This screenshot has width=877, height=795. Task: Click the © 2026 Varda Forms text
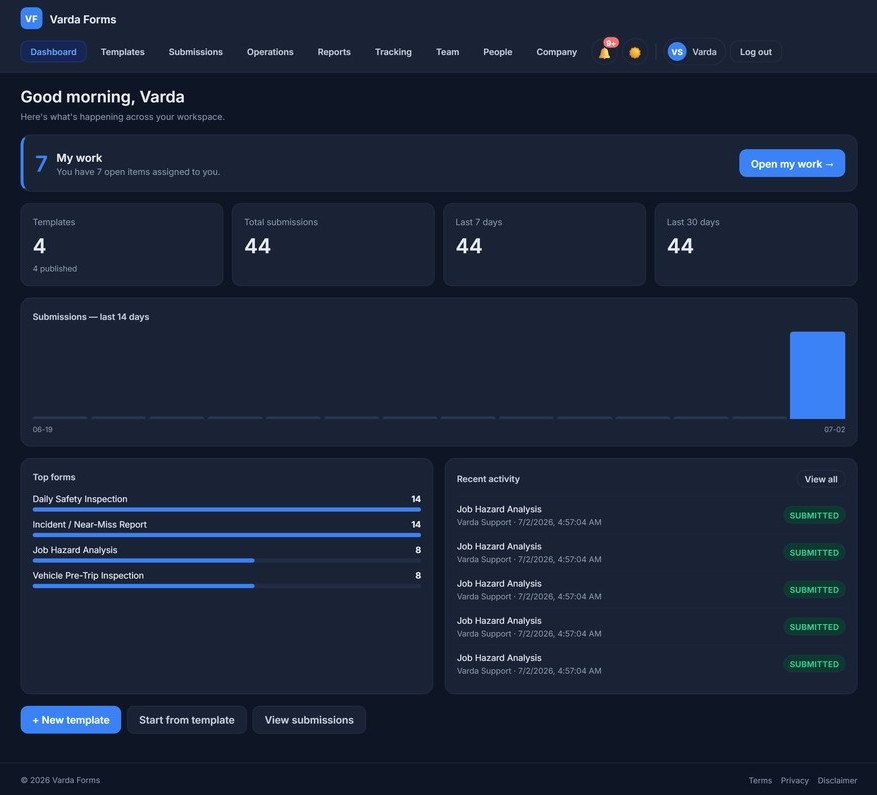coord(60,780)
